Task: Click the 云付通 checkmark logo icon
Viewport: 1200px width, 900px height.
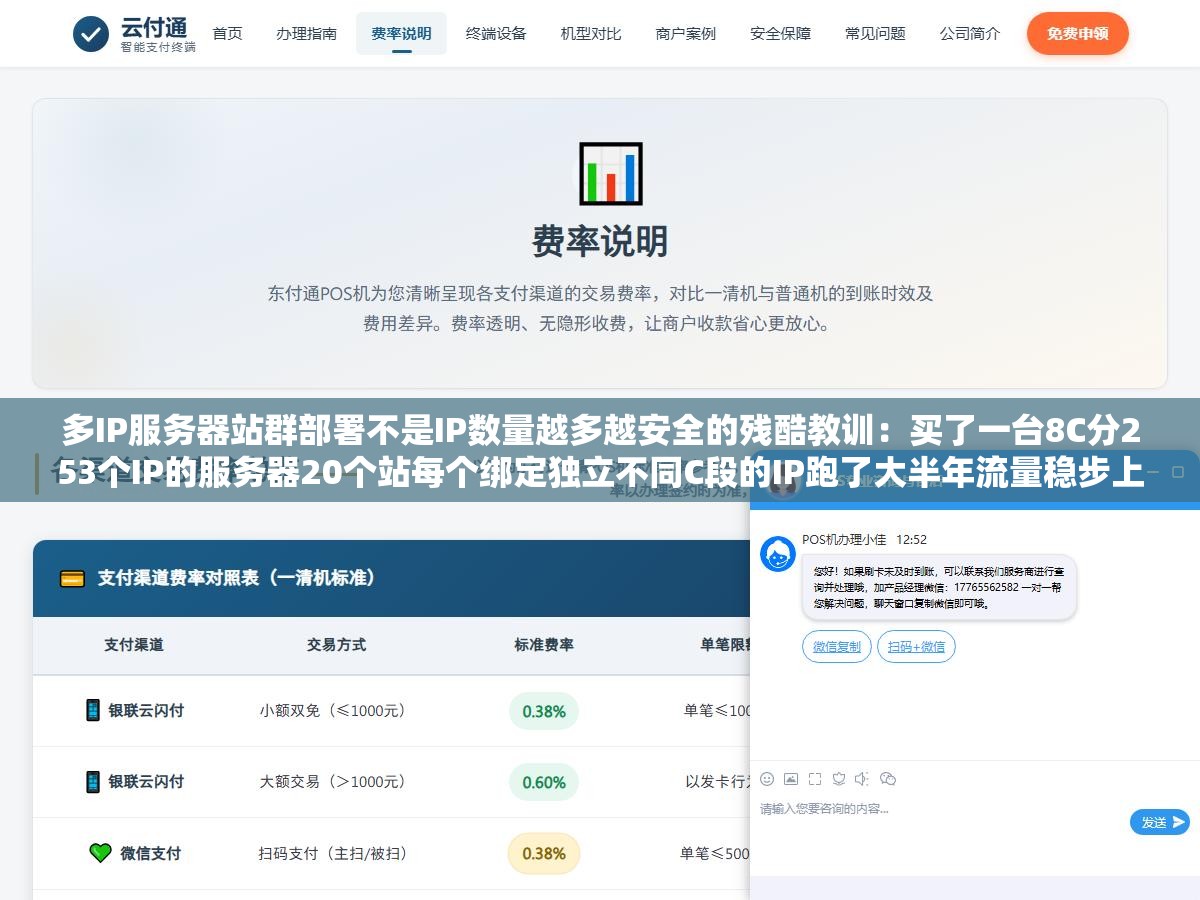Action: coord(91,34)
